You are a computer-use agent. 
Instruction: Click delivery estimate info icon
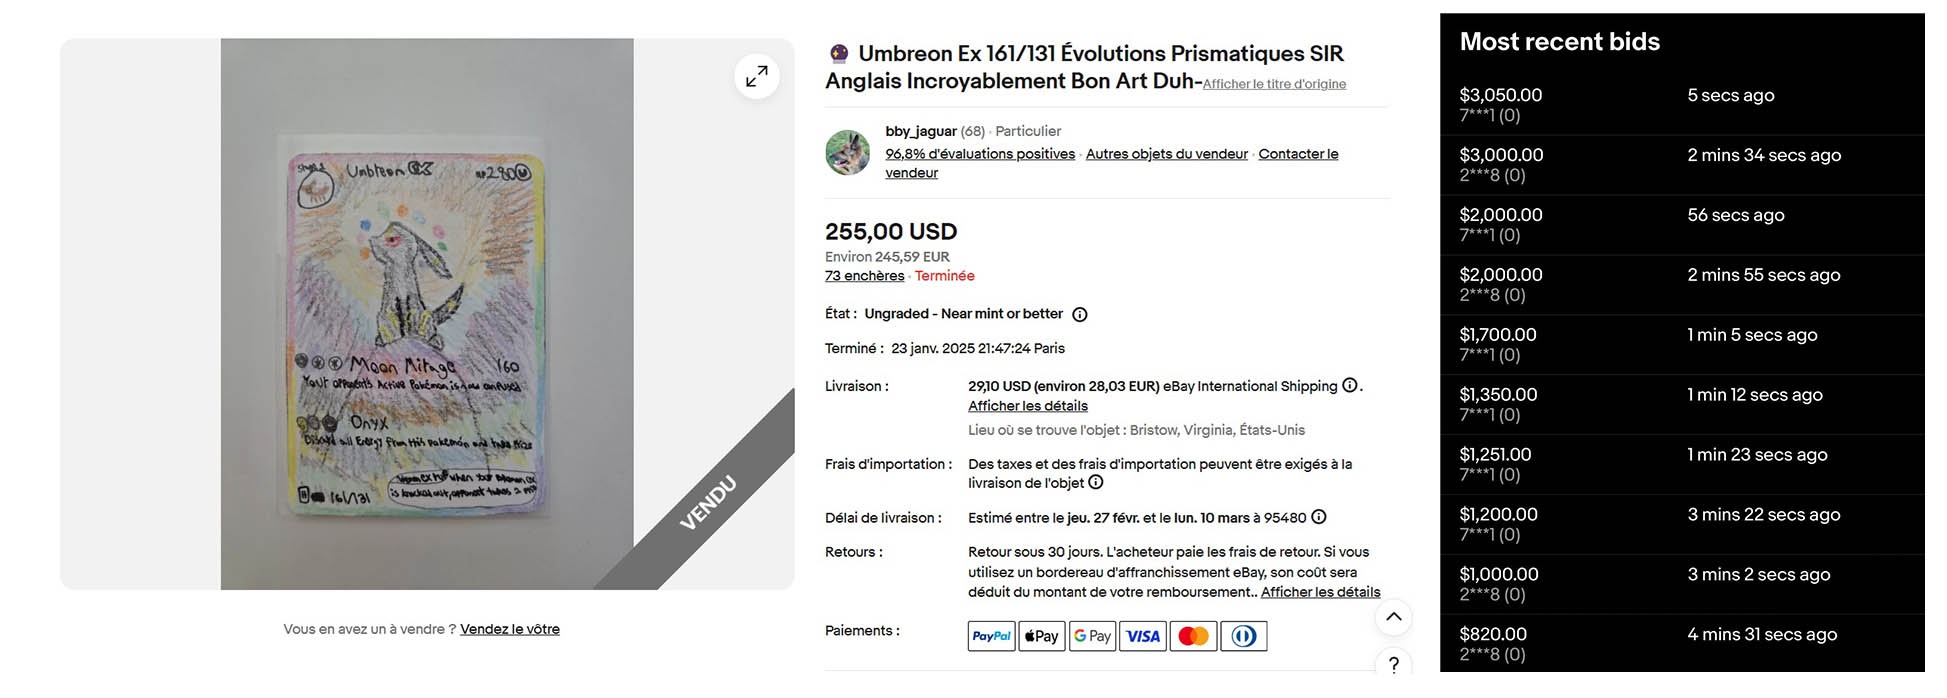click(1319, 517)
